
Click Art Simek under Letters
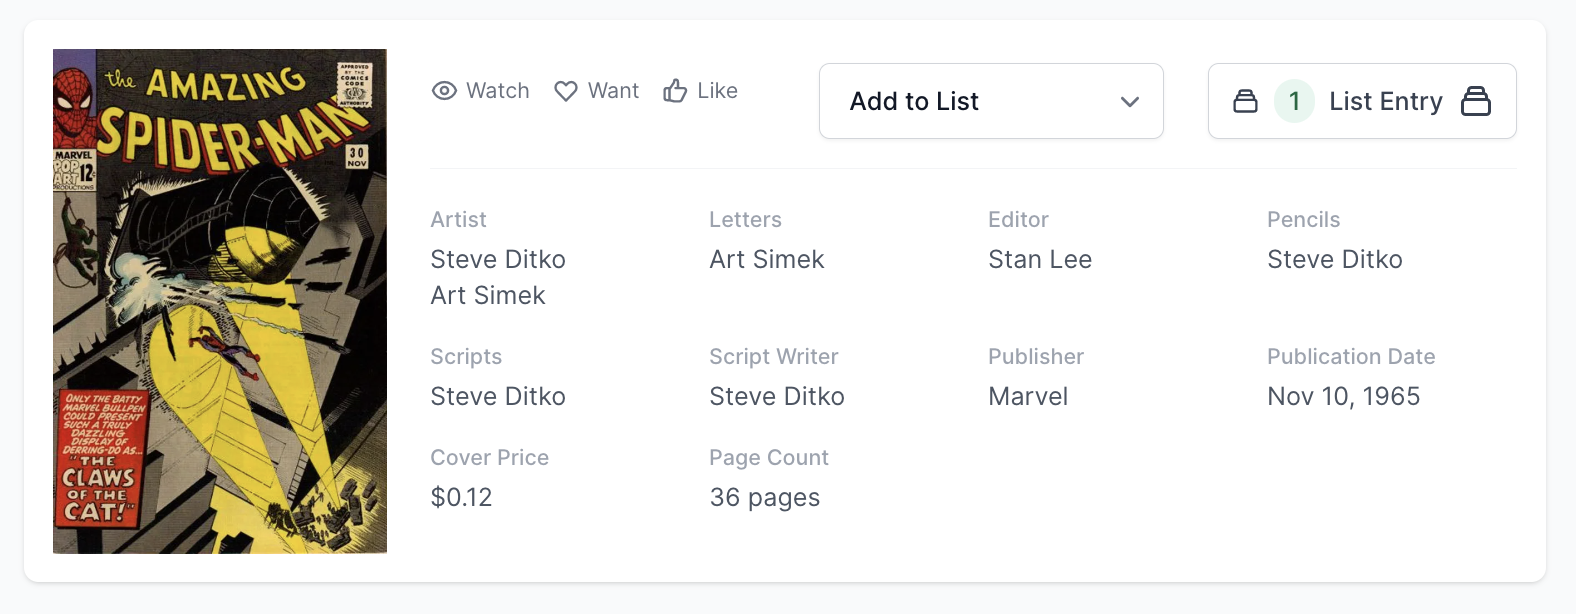(x=767, y=260)
